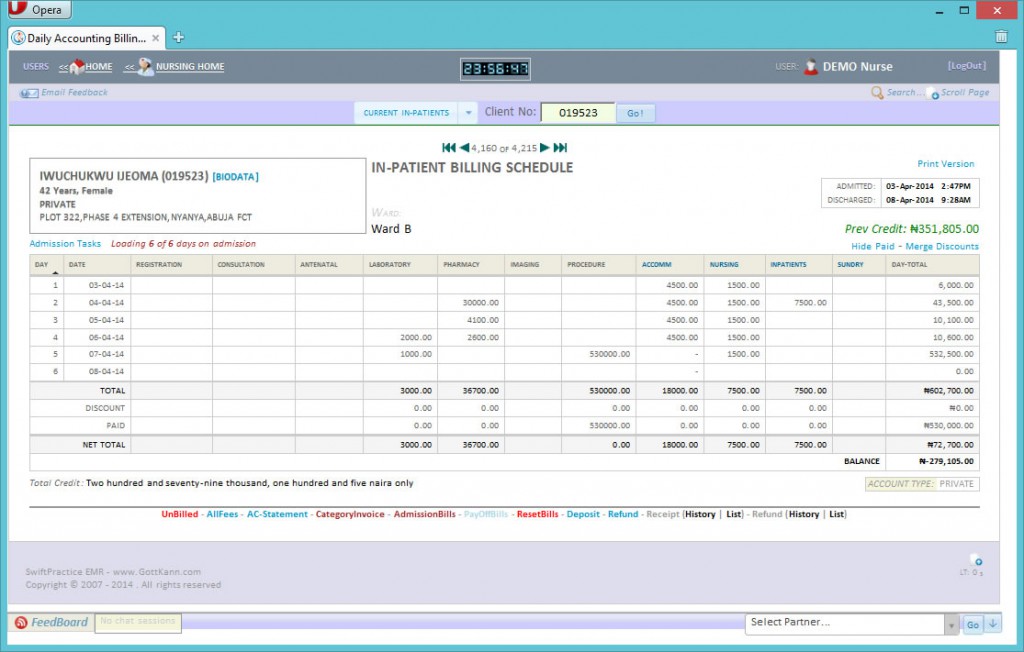Go to next patient record arrow

[546, 148]
